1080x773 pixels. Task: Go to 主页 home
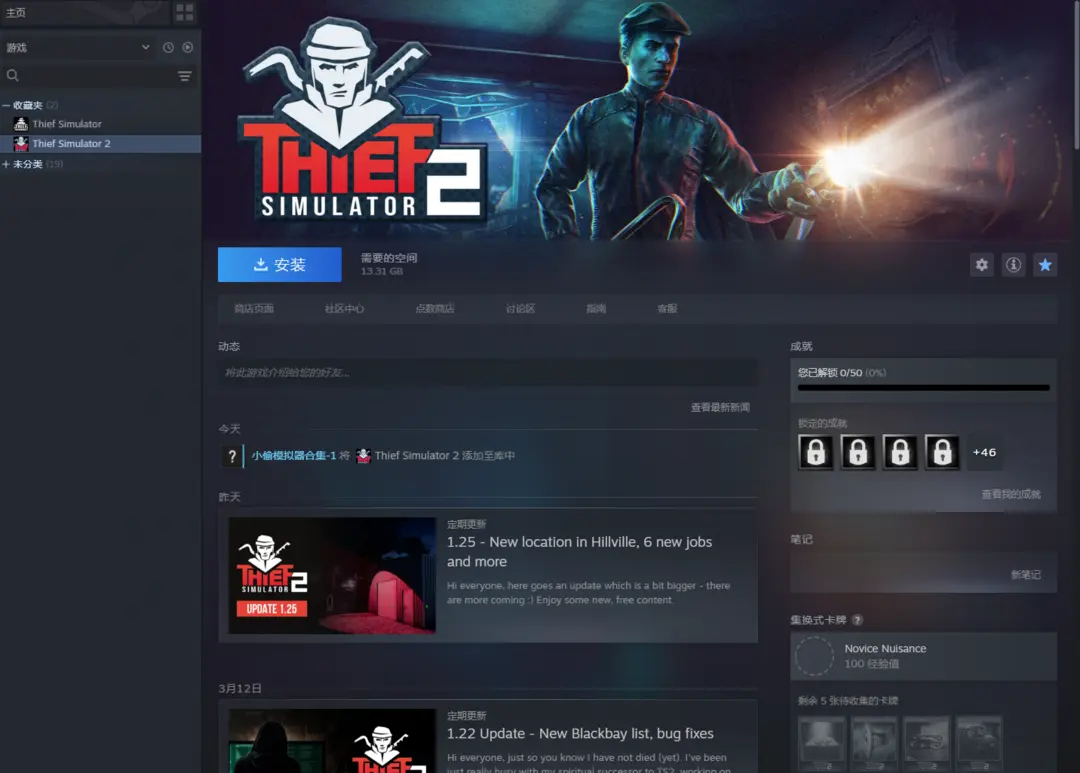[16, 12]
